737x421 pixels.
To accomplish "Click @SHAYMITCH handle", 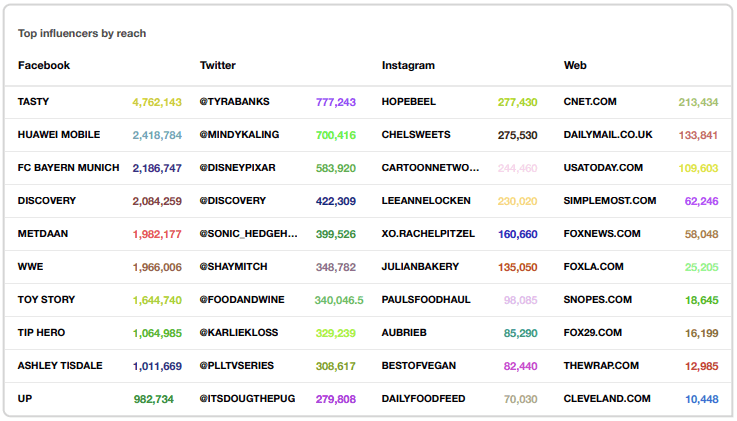I will tap(234, 266).
